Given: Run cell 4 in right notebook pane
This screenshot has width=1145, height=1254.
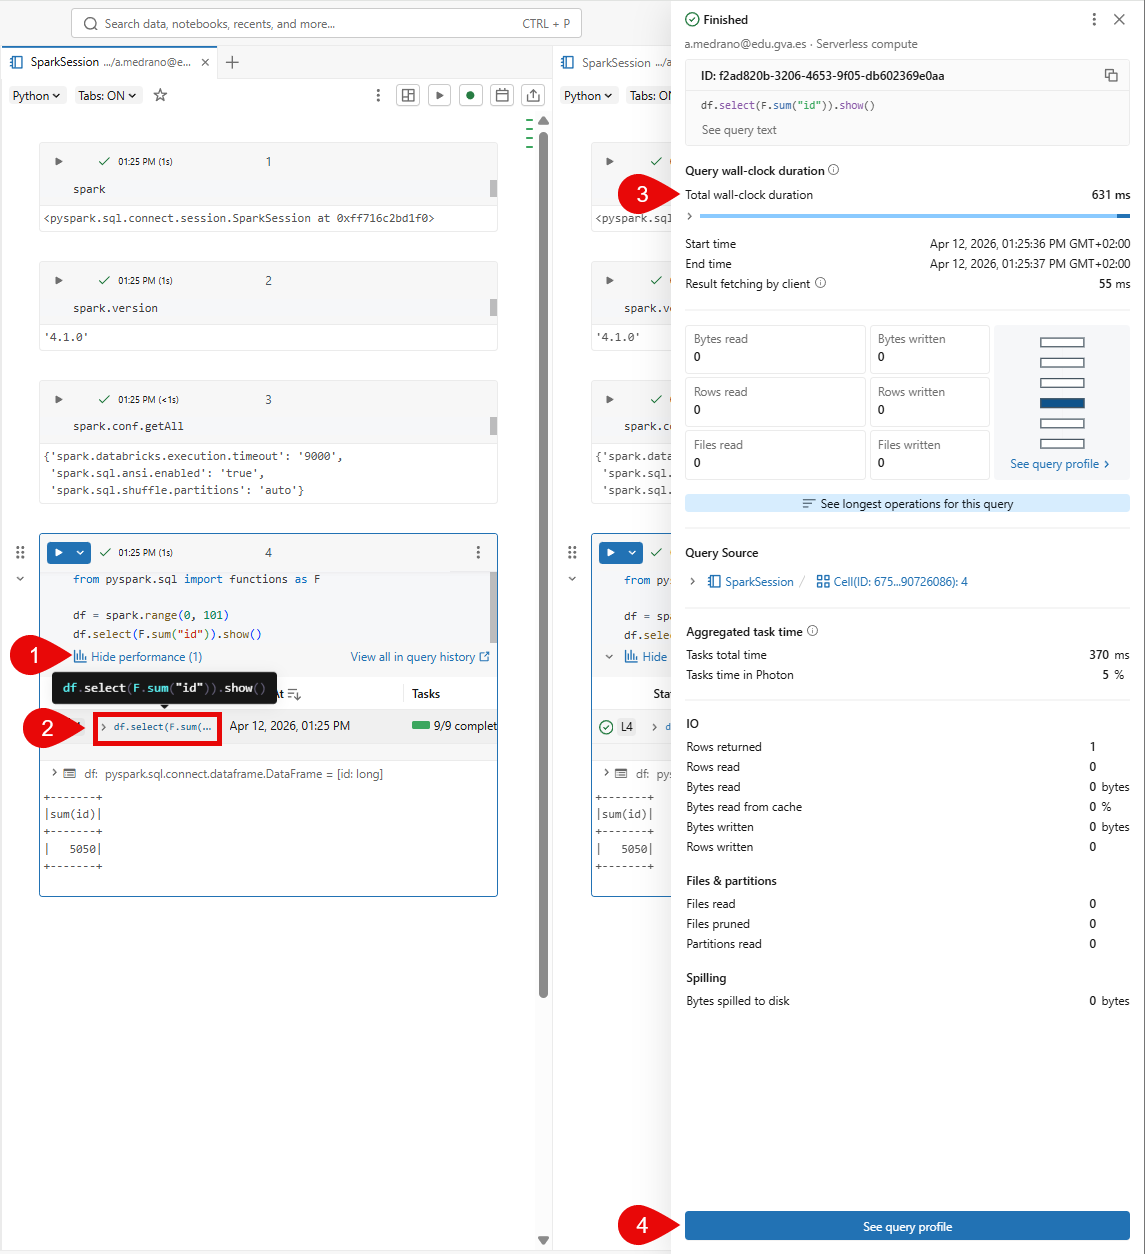Looking at the screenshot, I should click(610, 552).
